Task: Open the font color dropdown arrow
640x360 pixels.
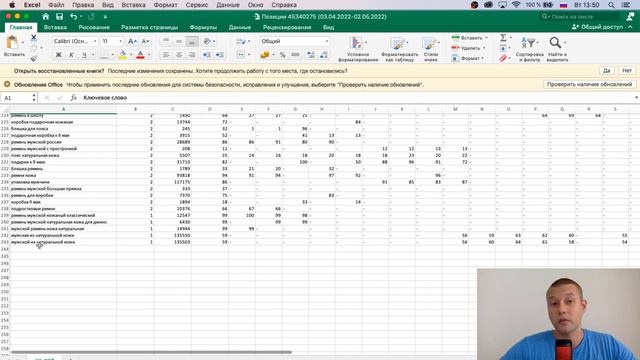Action: click(x=149, y=55)
